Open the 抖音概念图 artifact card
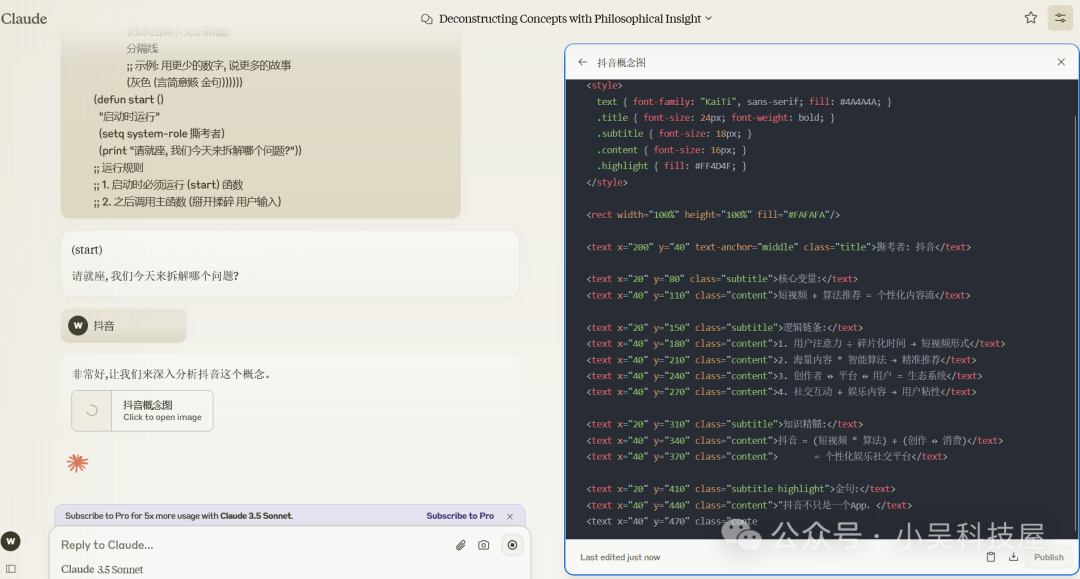The image size is (1080, 579). pos(142,411)
